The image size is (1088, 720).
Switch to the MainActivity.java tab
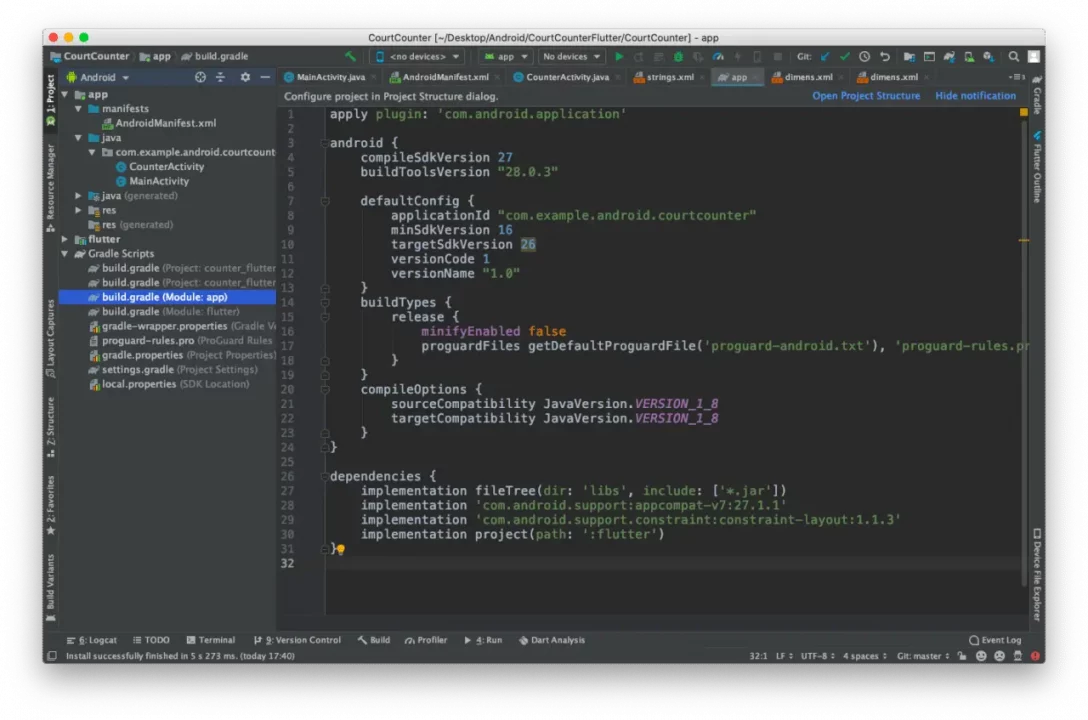[x=332, y=77]
